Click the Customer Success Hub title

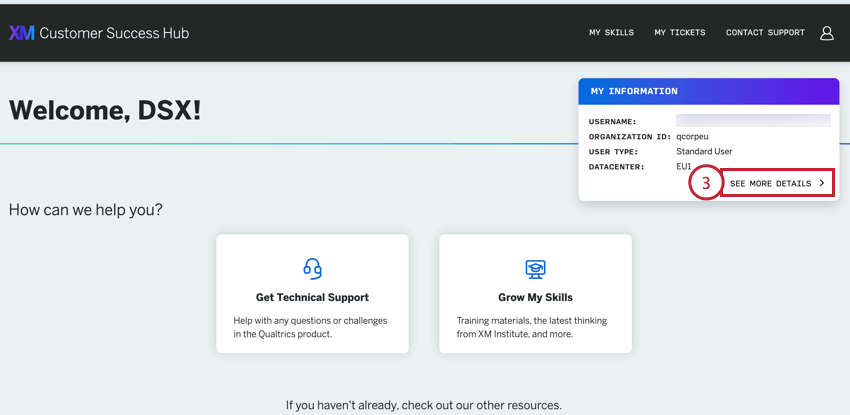[x=114, y=33]
